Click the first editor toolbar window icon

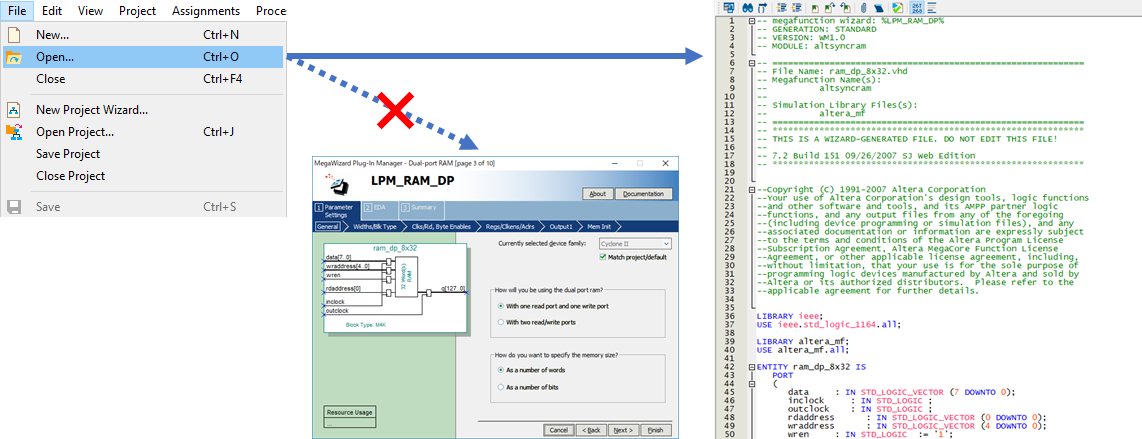[x=729, y=7]
